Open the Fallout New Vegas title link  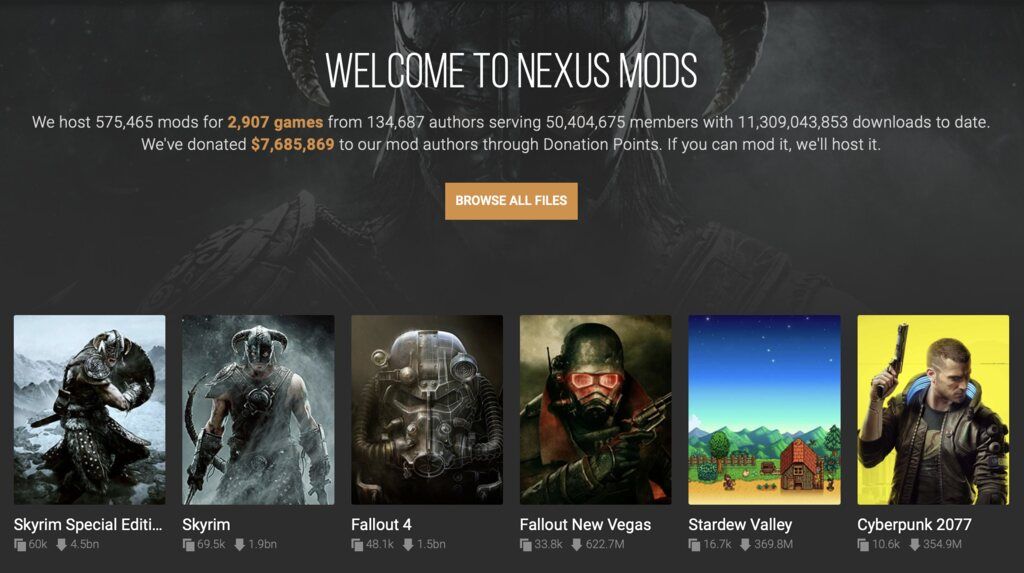point(585,525)
